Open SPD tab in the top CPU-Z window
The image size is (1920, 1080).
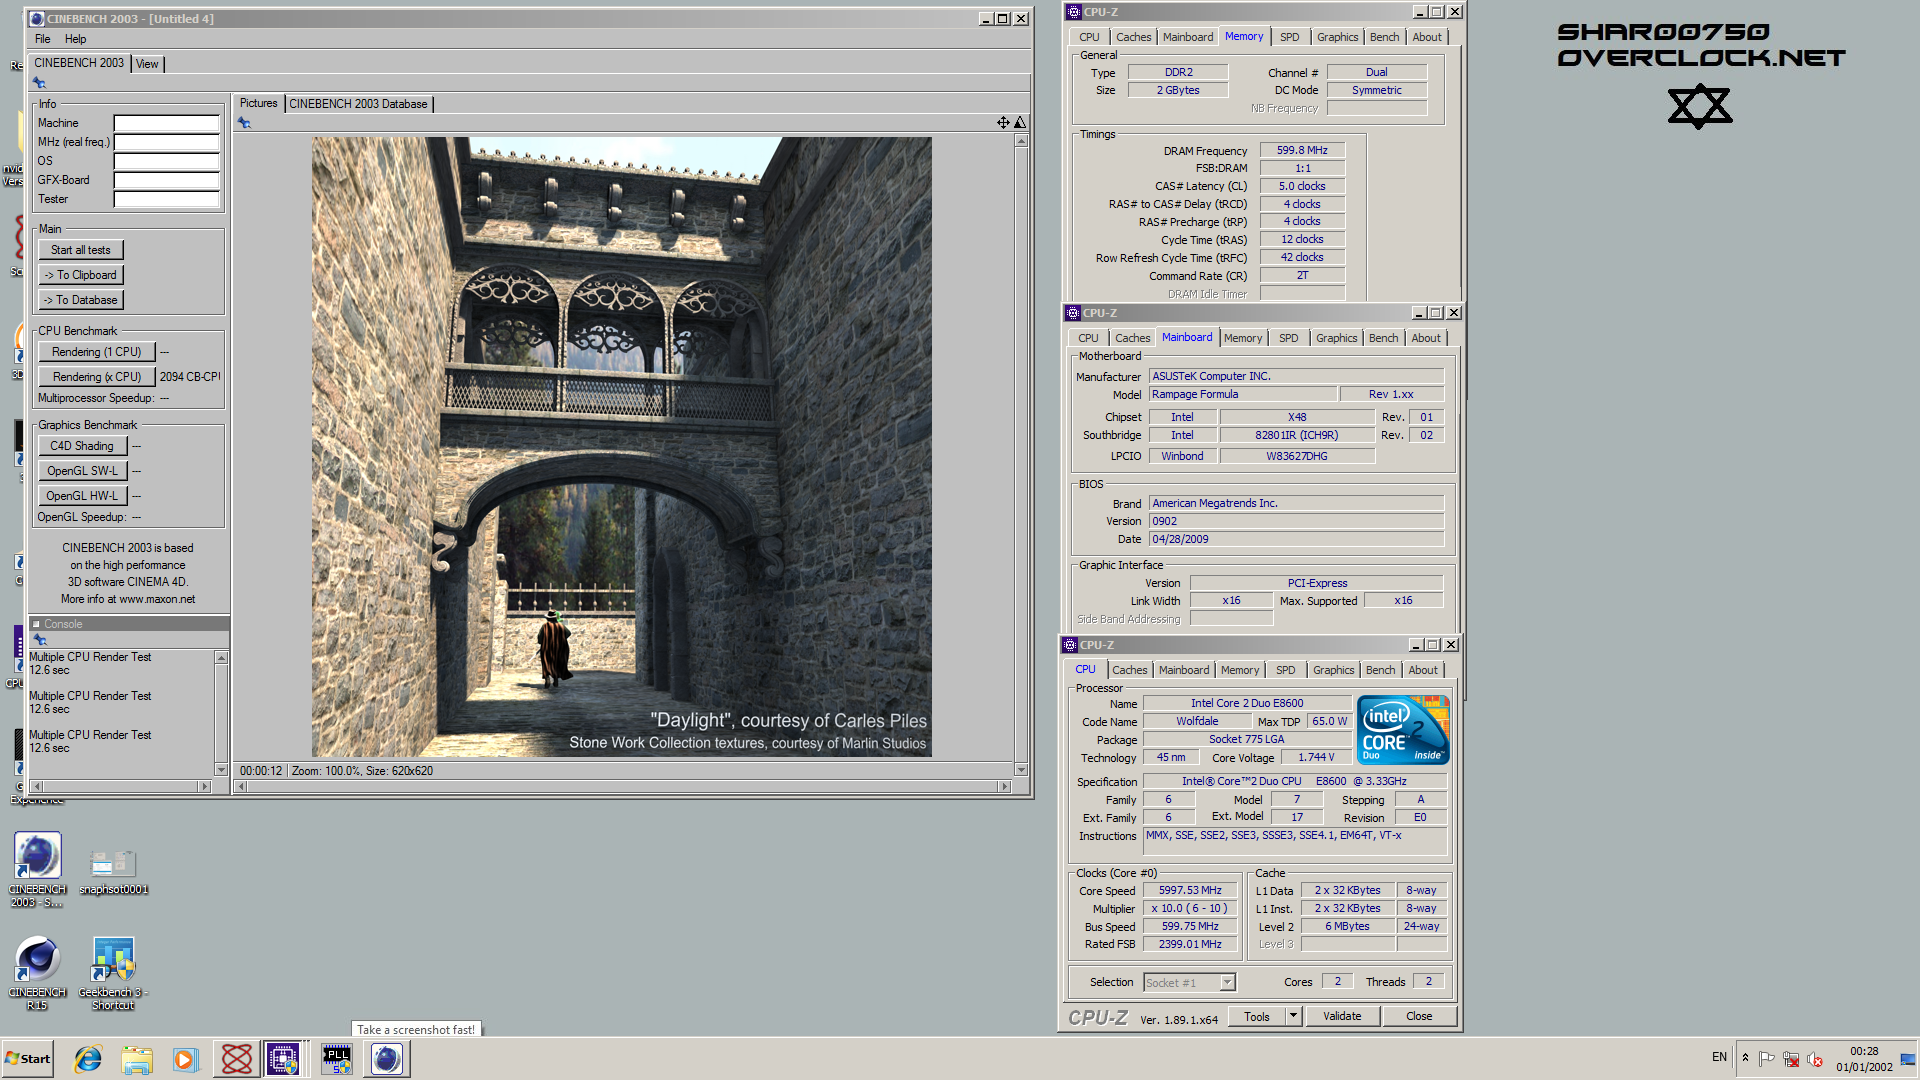1290,37
